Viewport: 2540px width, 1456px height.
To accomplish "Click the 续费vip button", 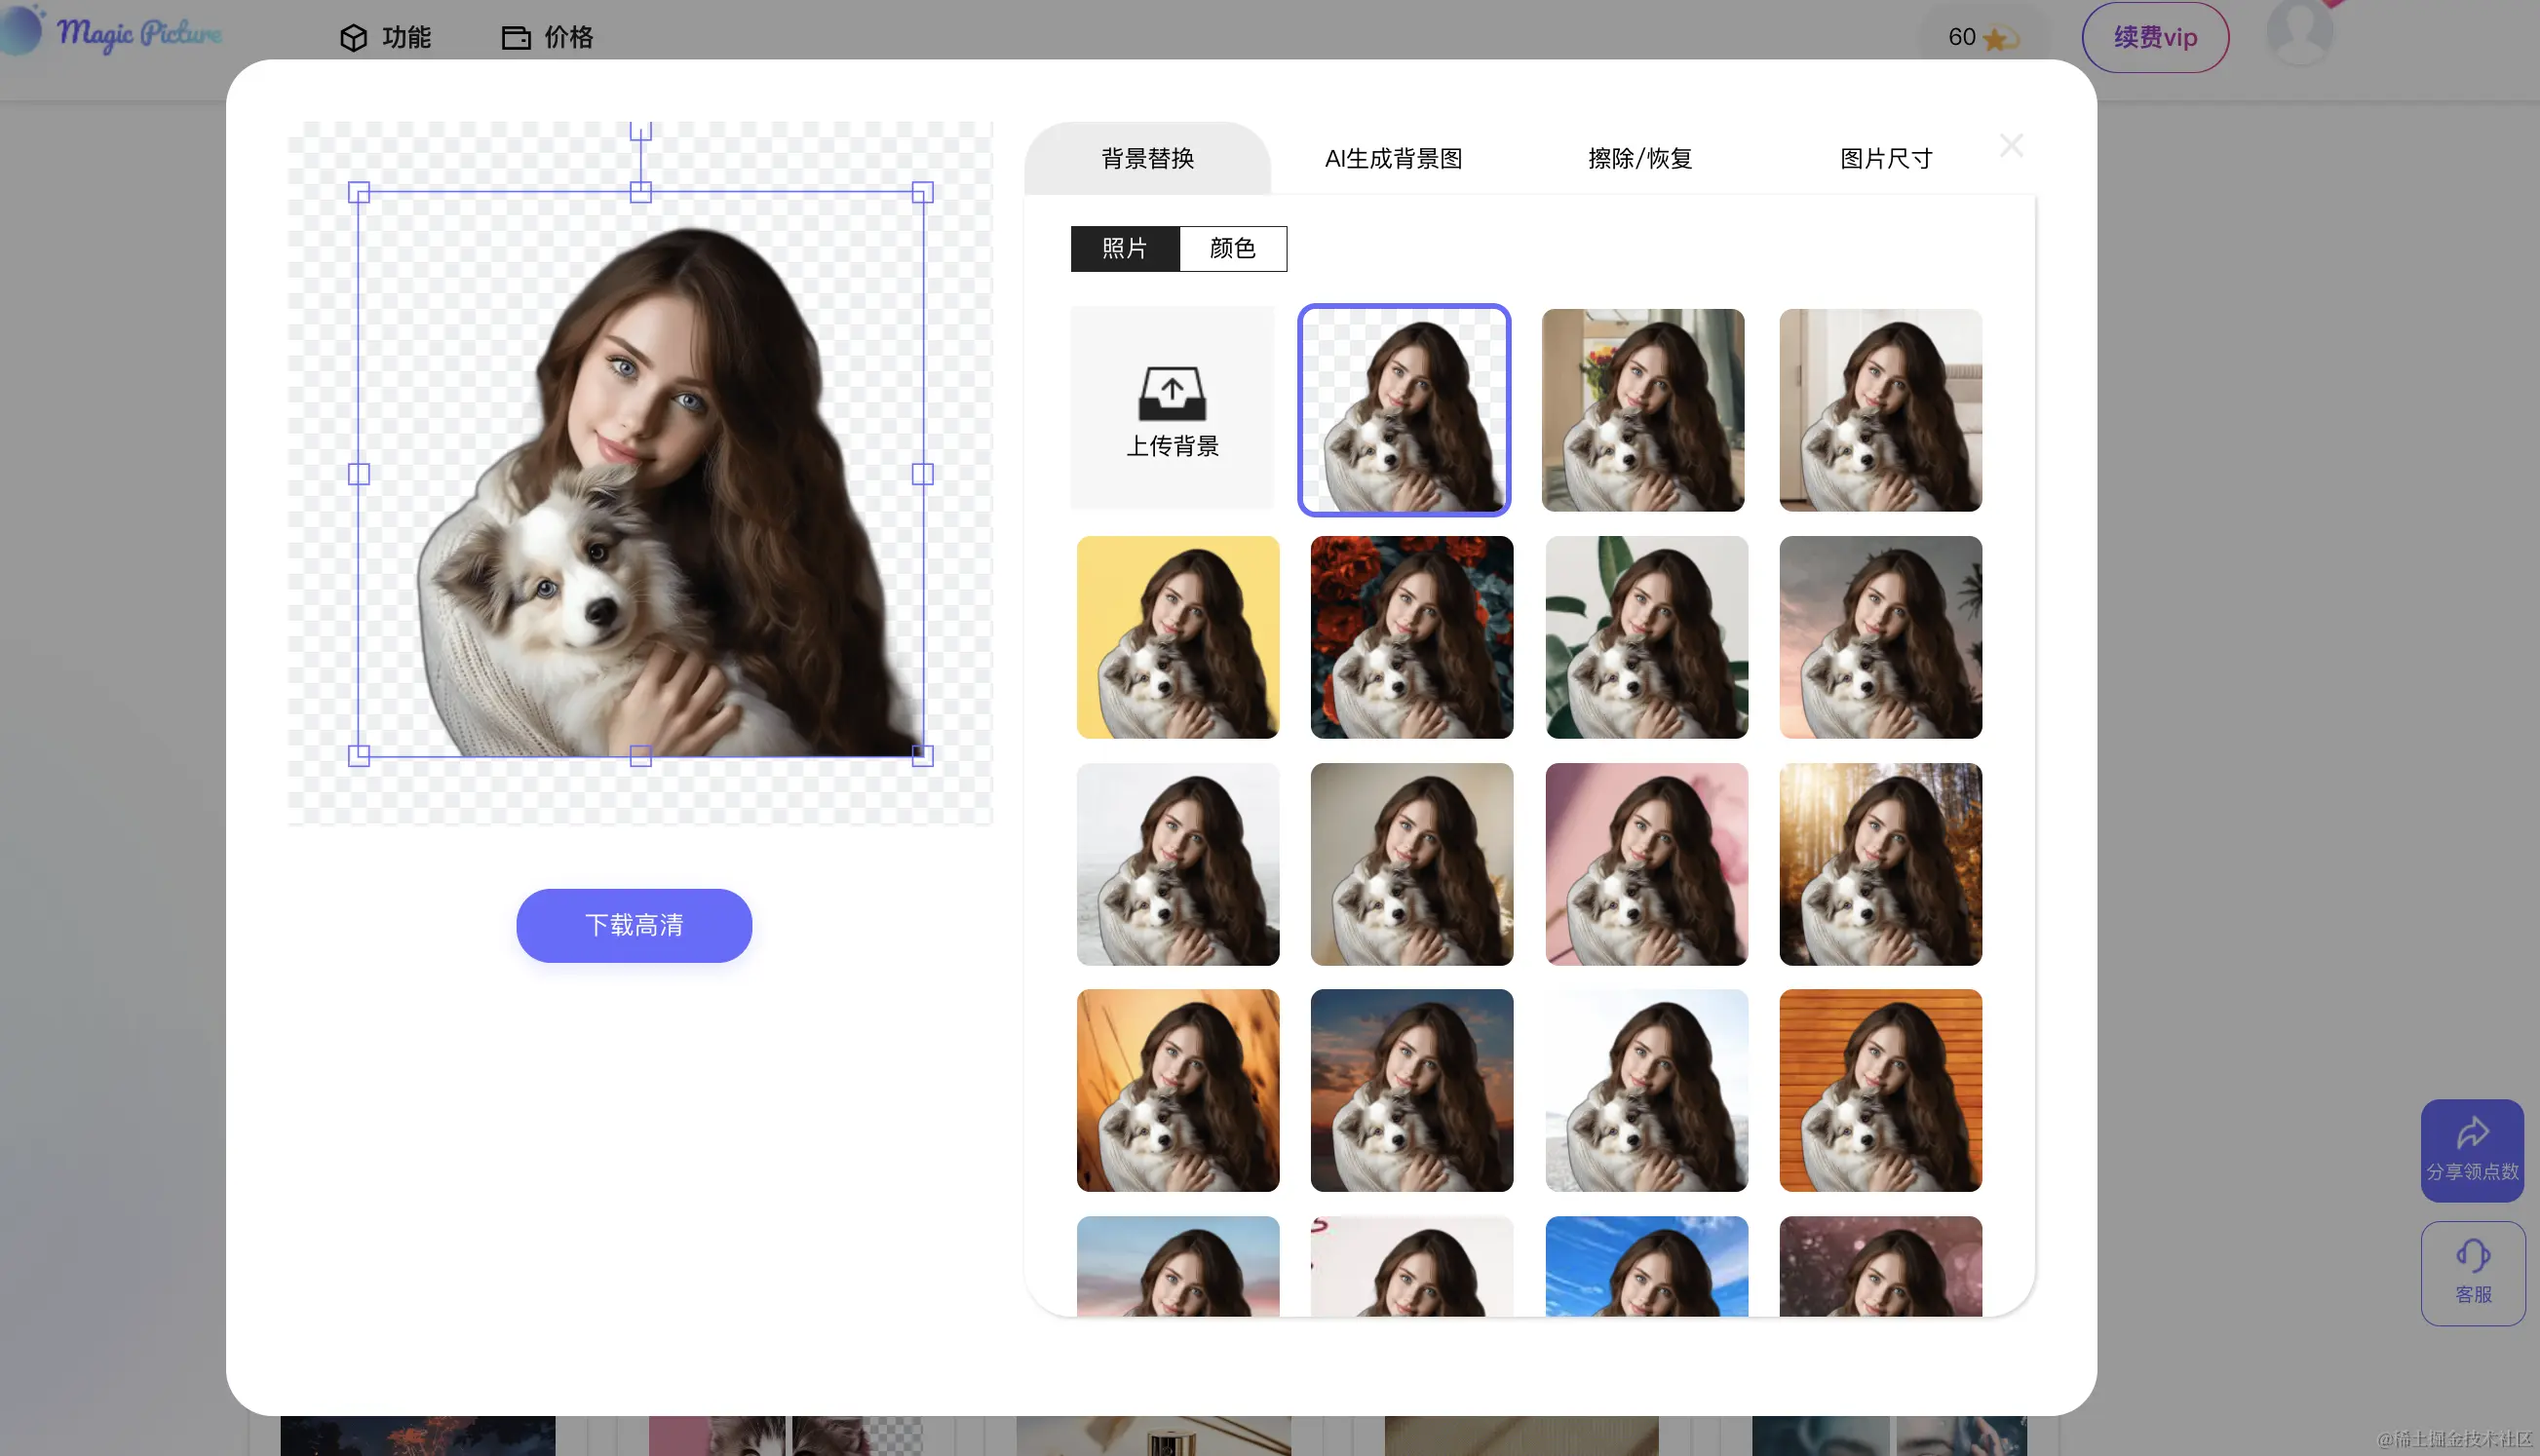I will click(x=2154, y=37).
